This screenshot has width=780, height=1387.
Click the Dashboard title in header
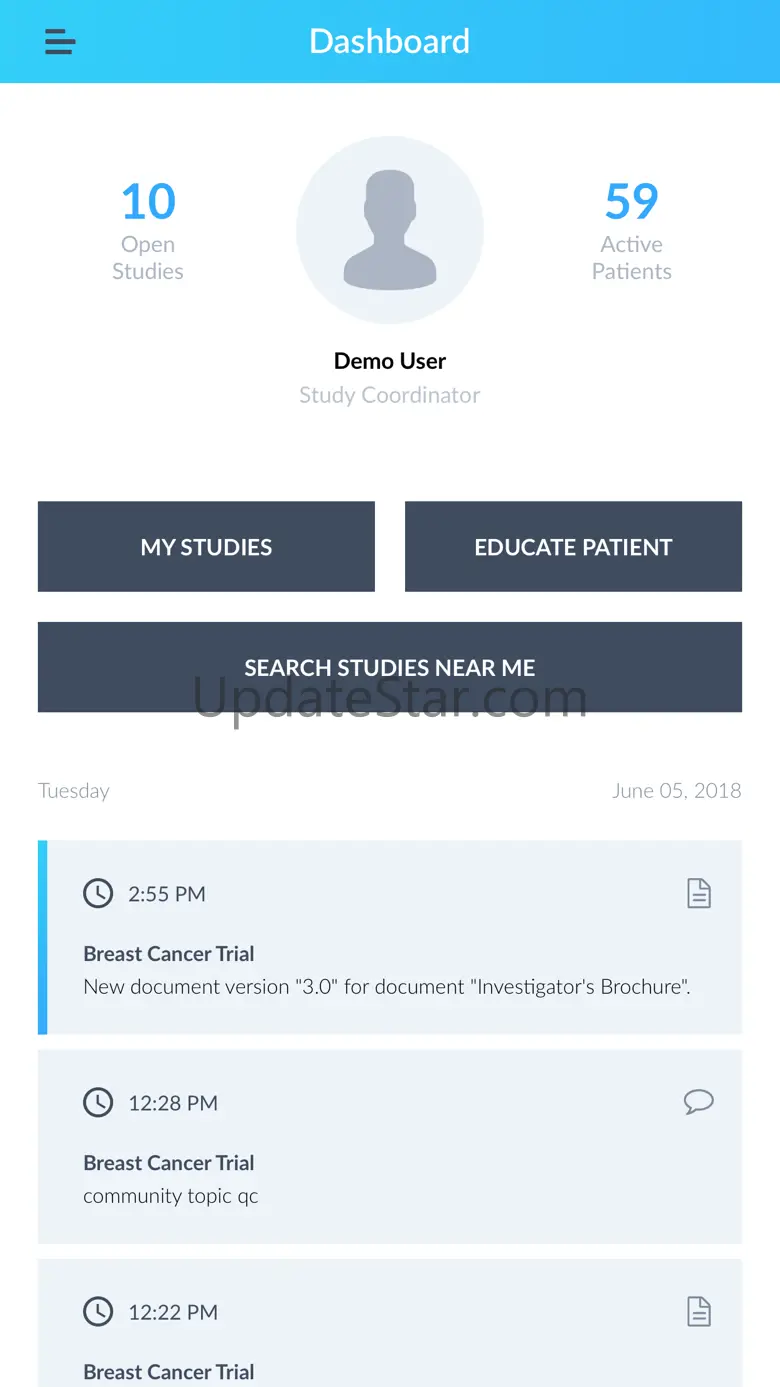[389, 41]
